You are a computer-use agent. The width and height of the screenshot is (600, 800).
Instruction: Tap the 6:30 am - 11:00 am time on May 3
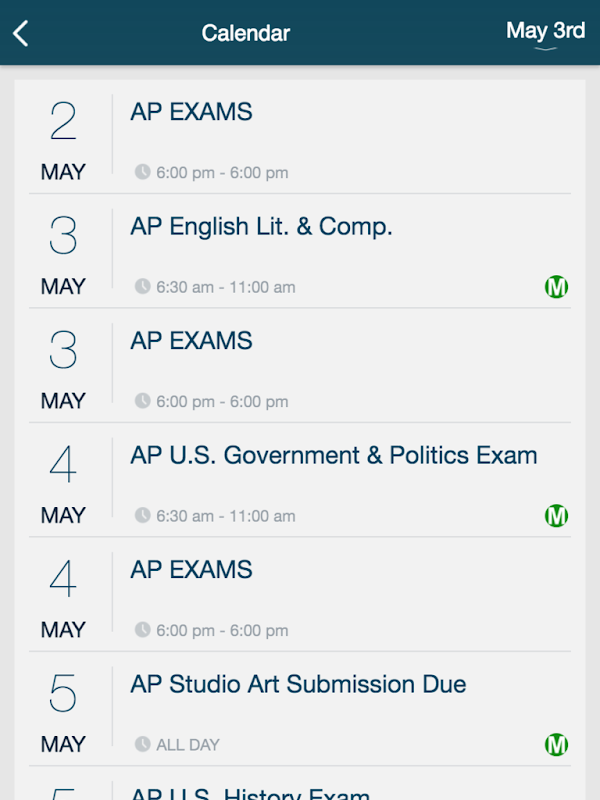pos(225,287)
